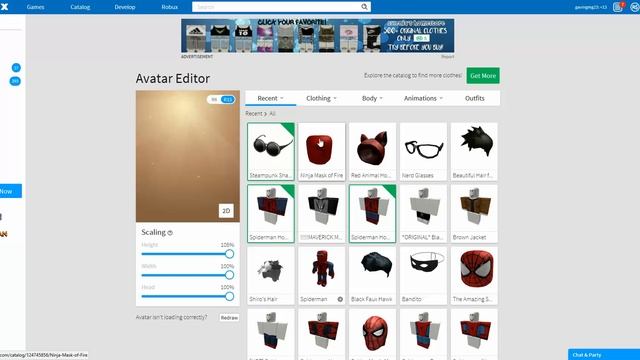Equip the Ninja Mask of Fire

[x=322, y=151]
